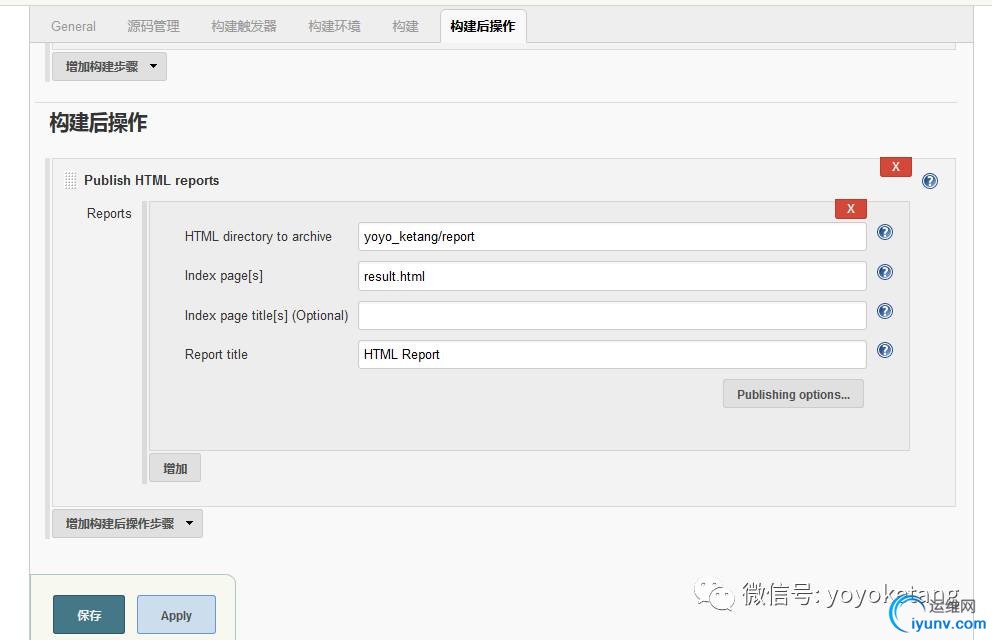The width and height of the screenshot is (992, 640).
Task: Click the 构建后操作 section heading
Action: click(98, 122)
